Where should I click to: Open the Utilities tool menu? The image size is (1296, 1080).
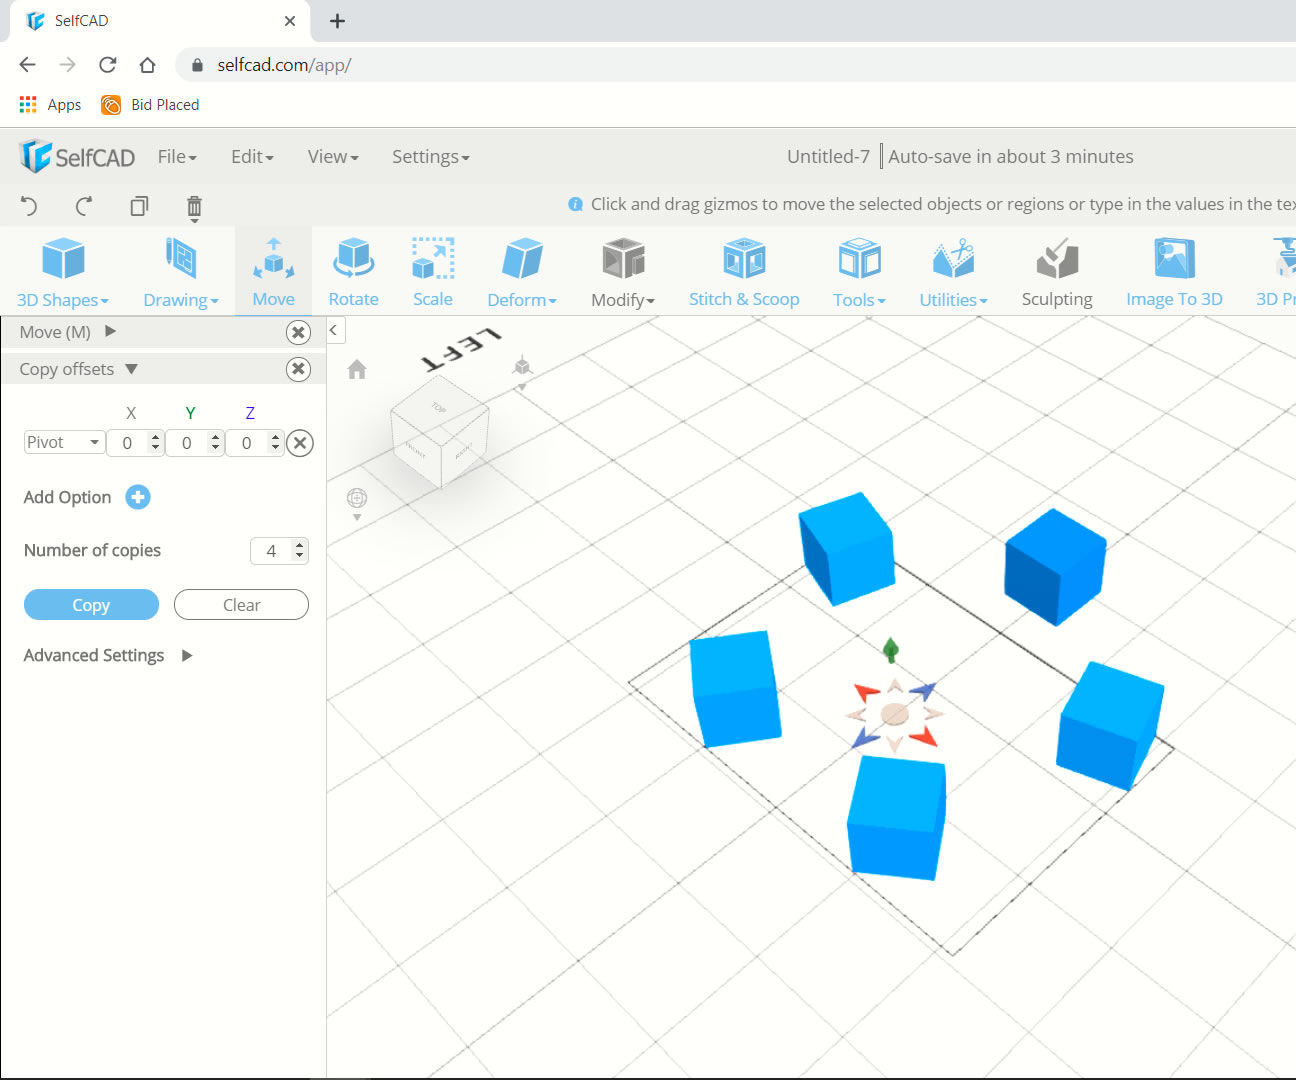(x=953, y=272)
